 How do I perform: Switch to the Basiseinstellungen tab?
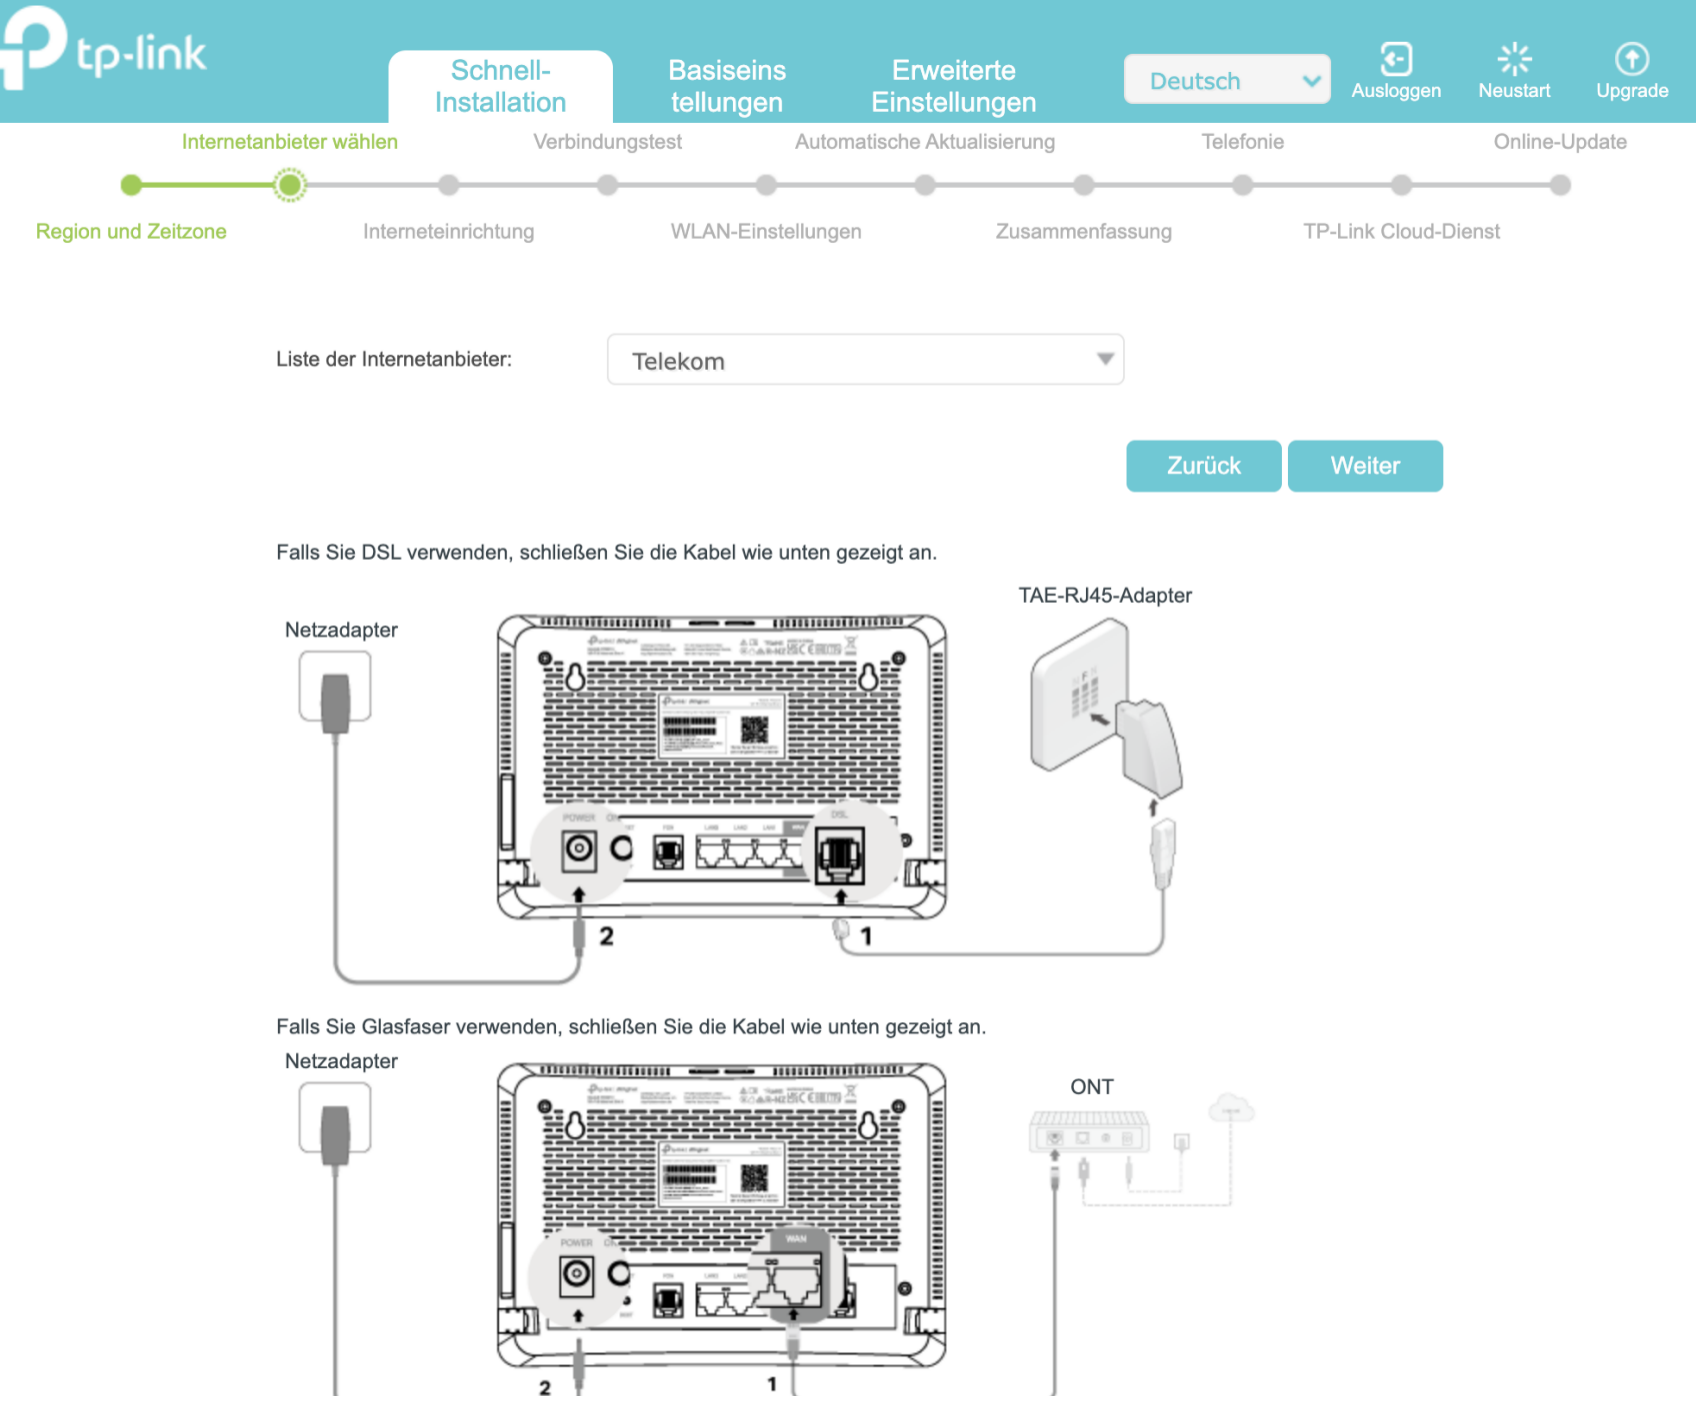(727, 86)
